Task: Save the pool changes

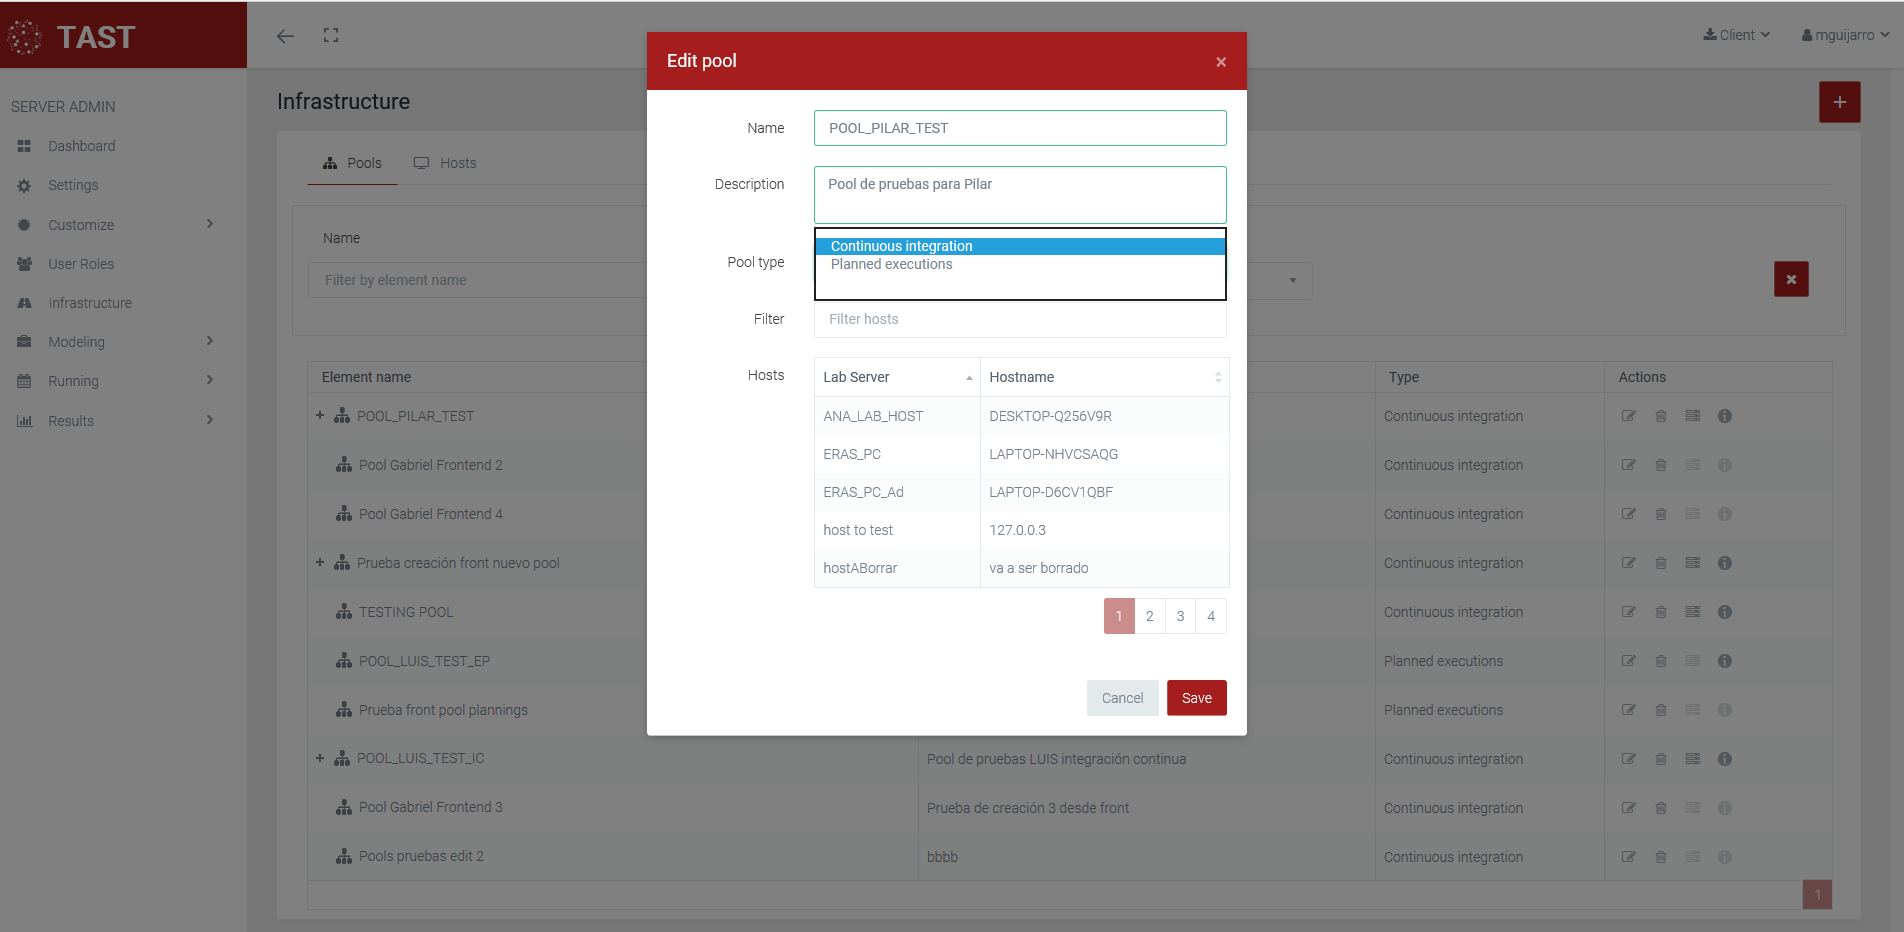Action: 1196,698
